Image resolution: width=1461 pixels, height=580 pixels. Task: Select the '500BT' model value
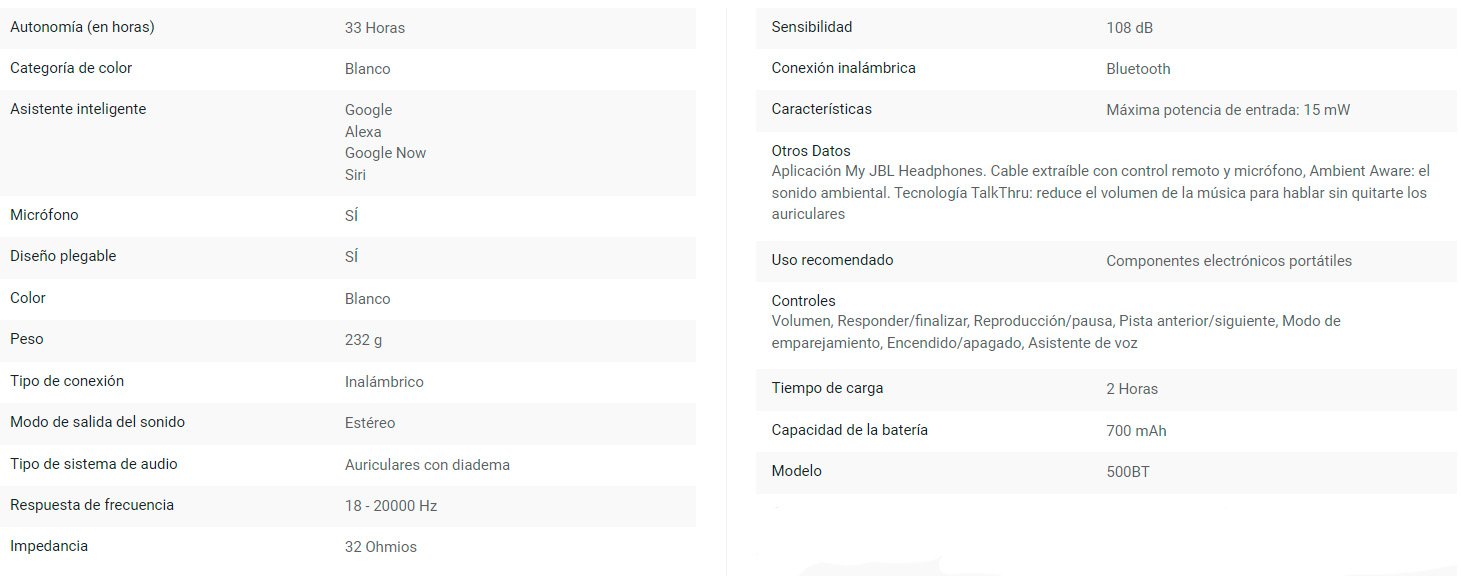point(1128,472)
